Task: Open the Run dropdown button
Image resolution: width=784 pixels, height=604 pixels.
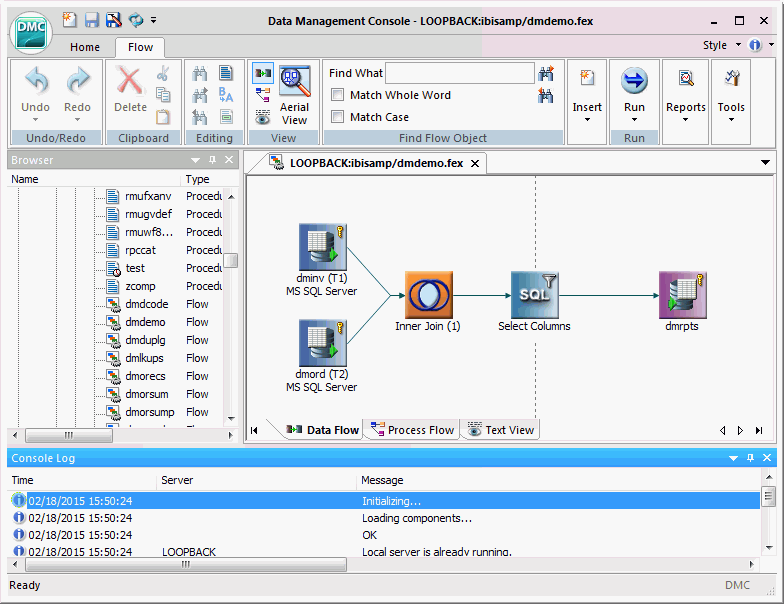Action: point(634,93)
